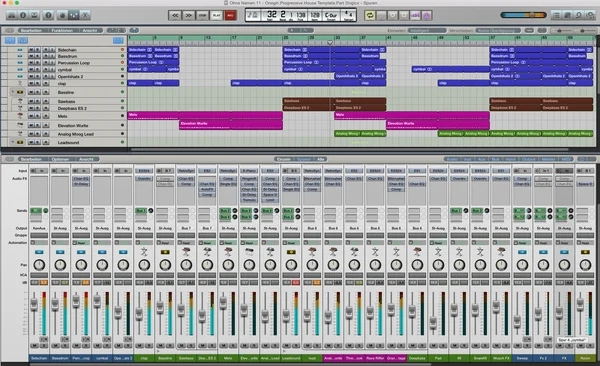
Task: Mute the Melo track in track header
Action: click(x=31, y=116)
